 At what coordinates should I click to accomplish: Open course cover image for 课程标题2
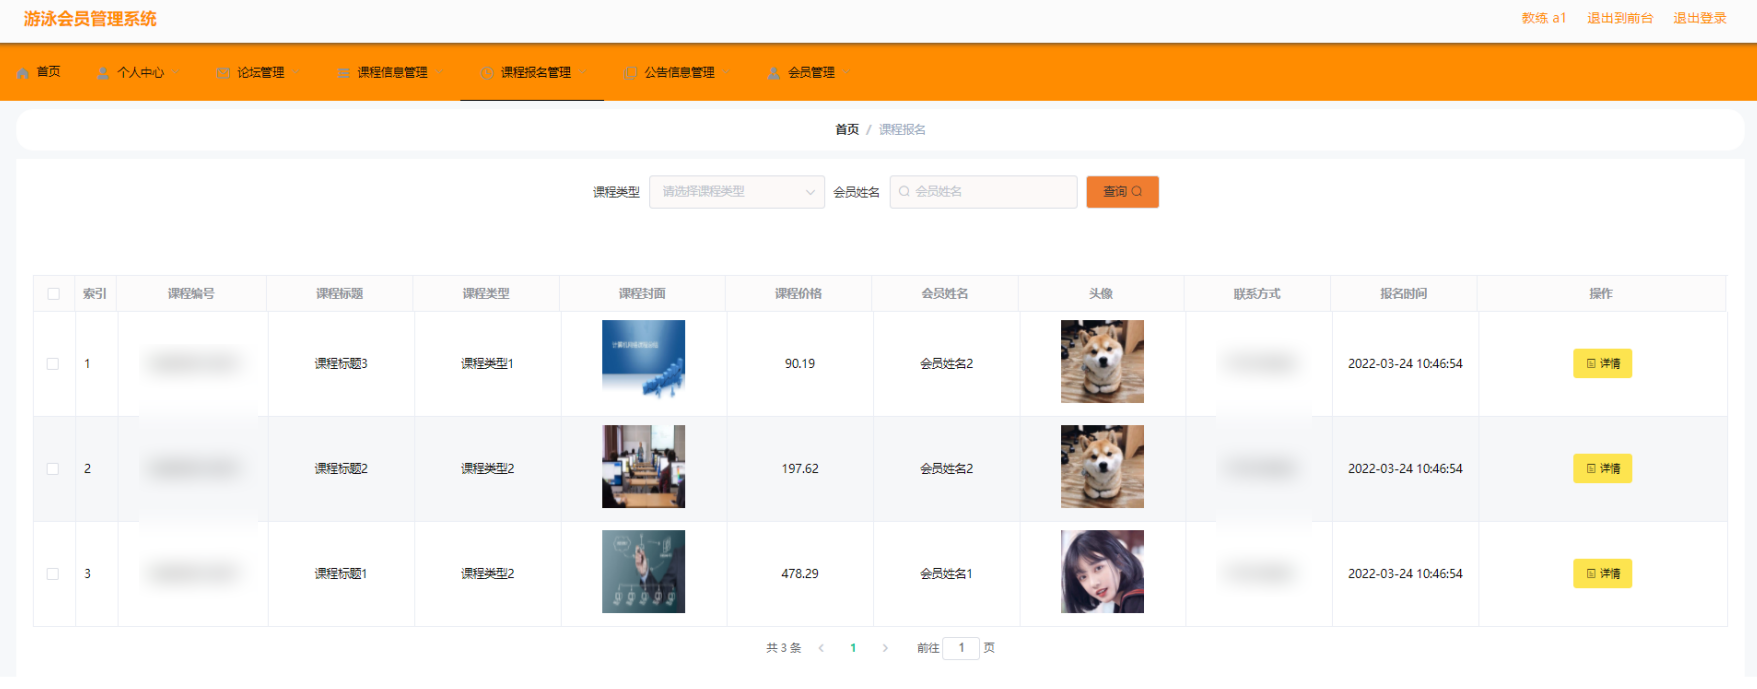pos(643,467)
